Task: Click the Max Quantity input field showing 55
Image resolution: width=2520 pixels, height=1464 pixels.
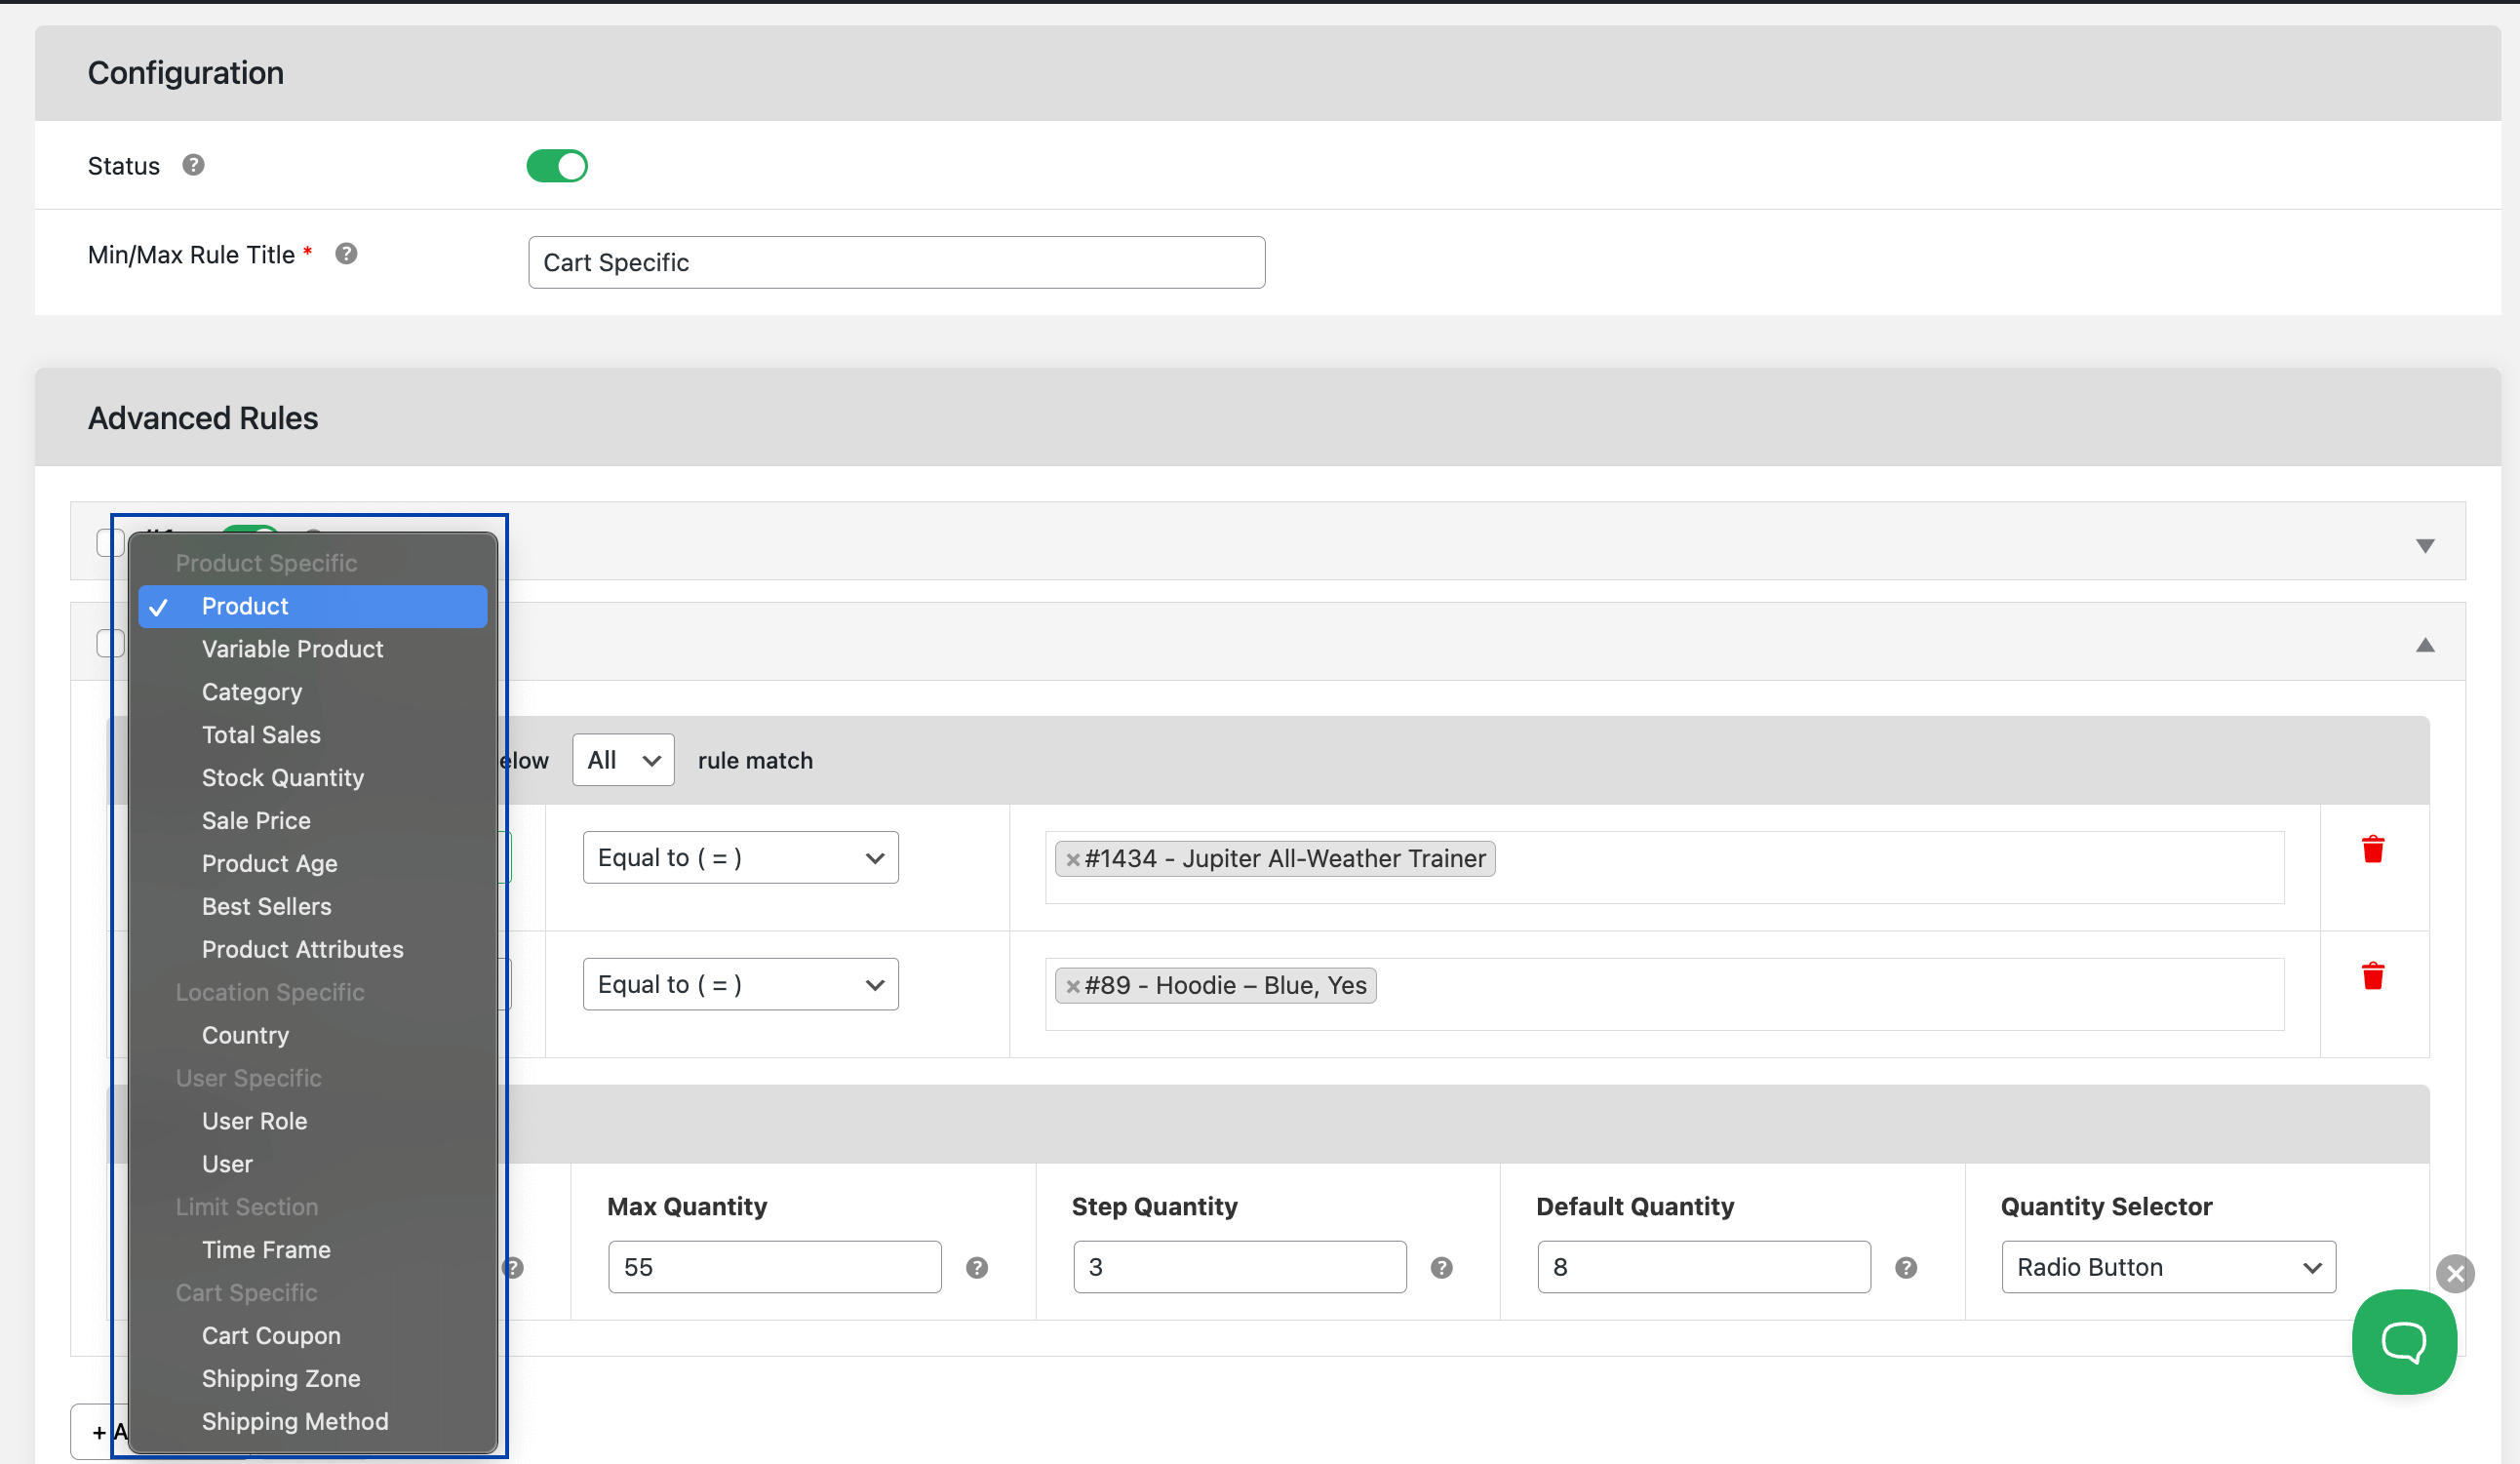Action: pos(773,1267)
